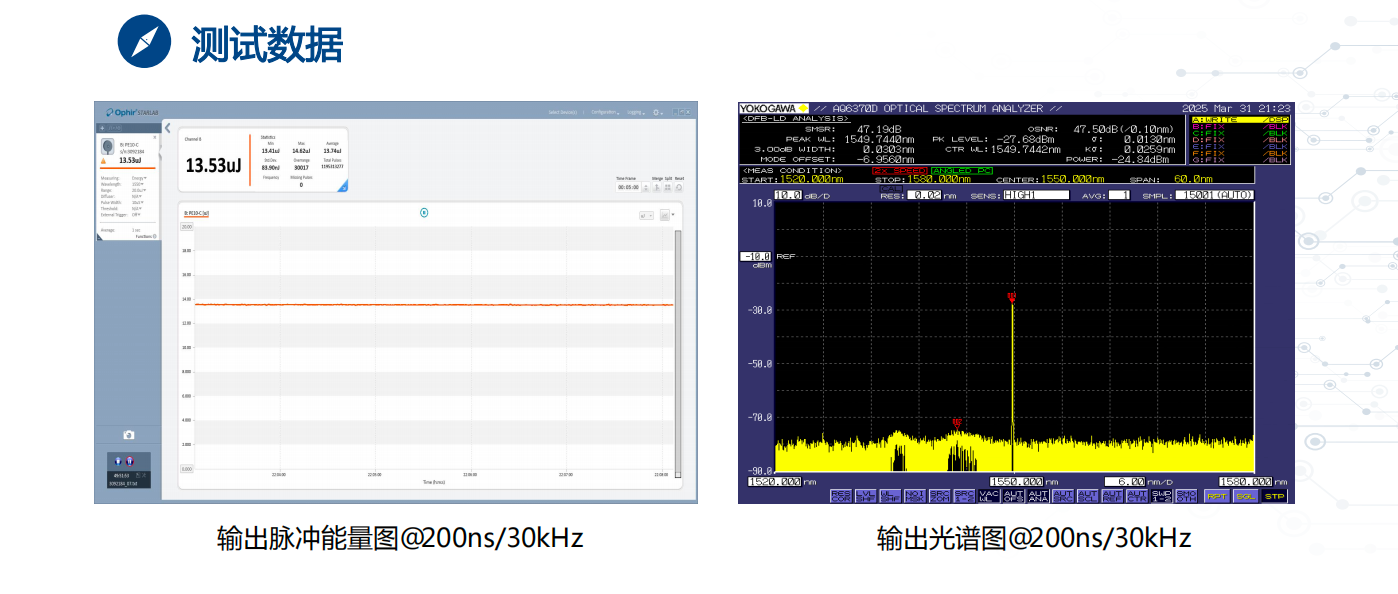Open the Configuration menu in StarLab

pyautogui.click(x=605, y=112)
